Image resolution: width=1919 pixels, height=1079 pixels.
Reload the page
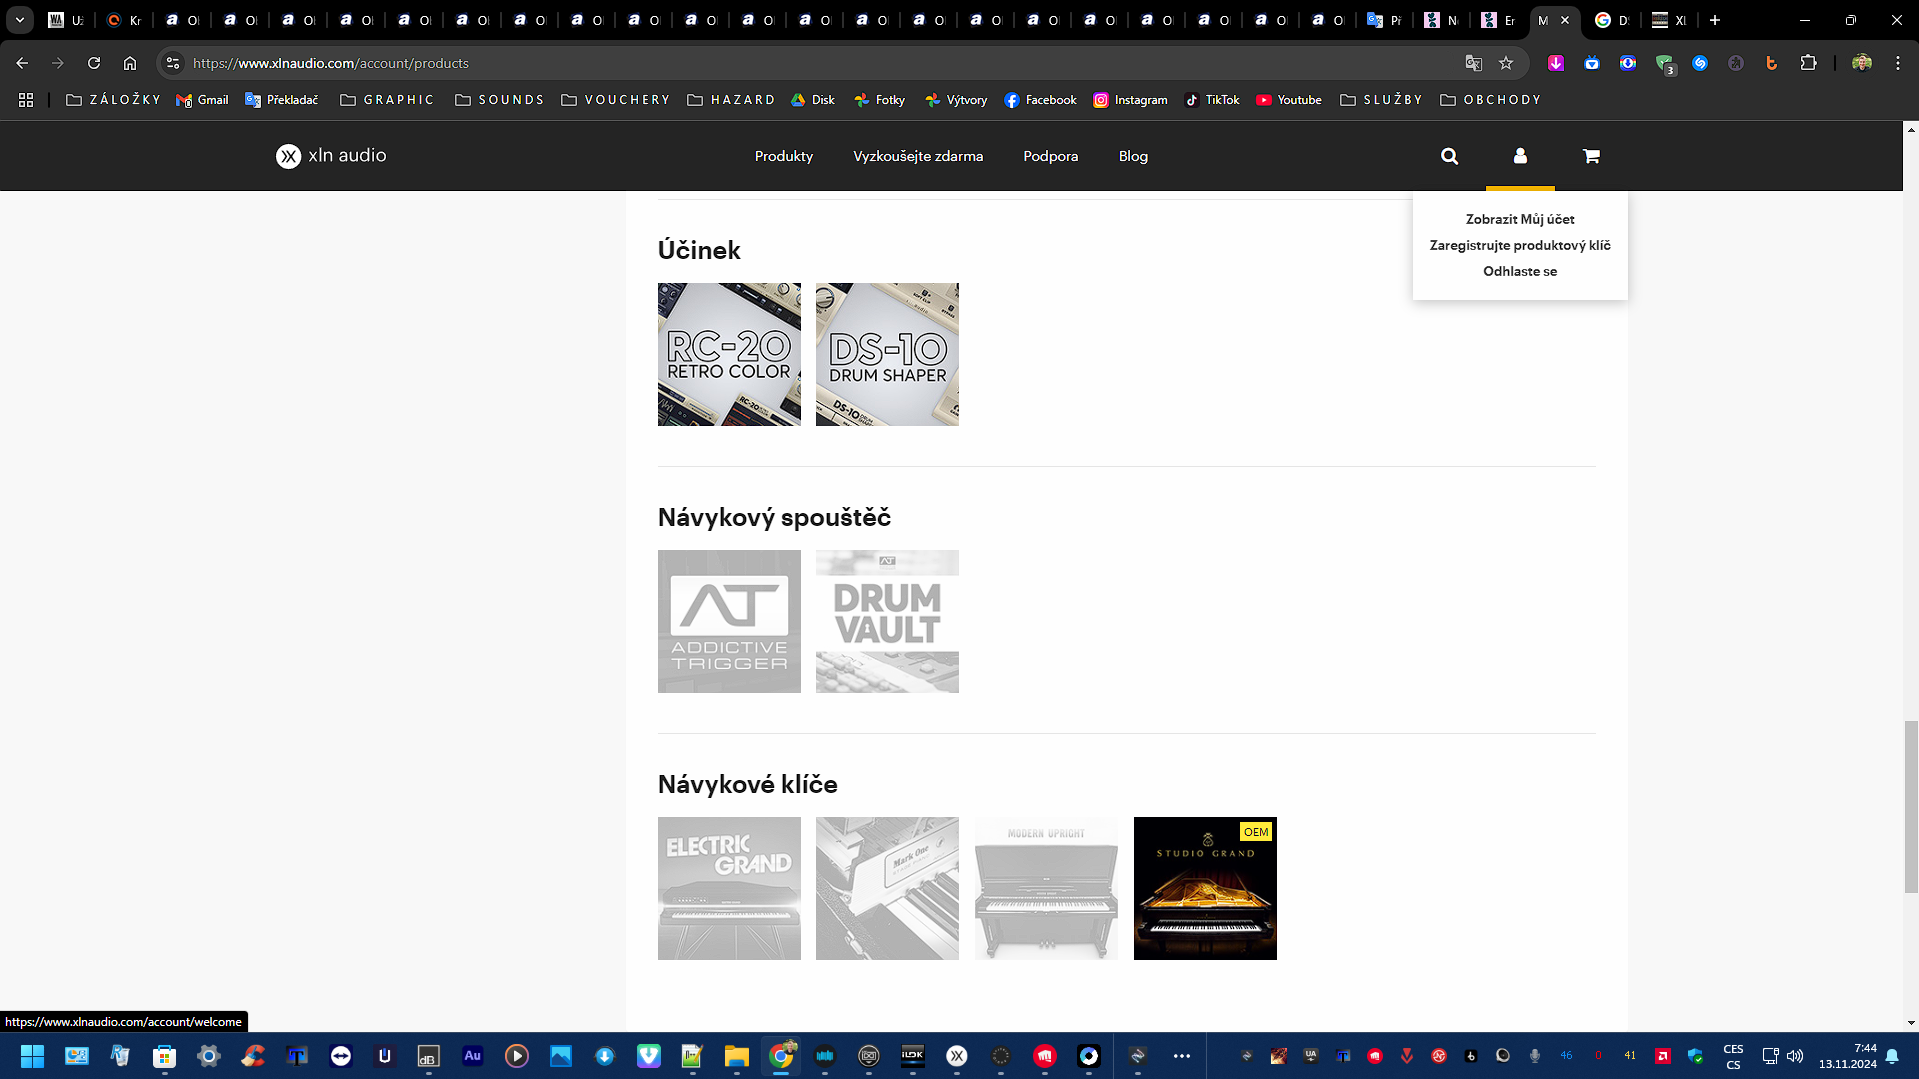tap(94, 63)
